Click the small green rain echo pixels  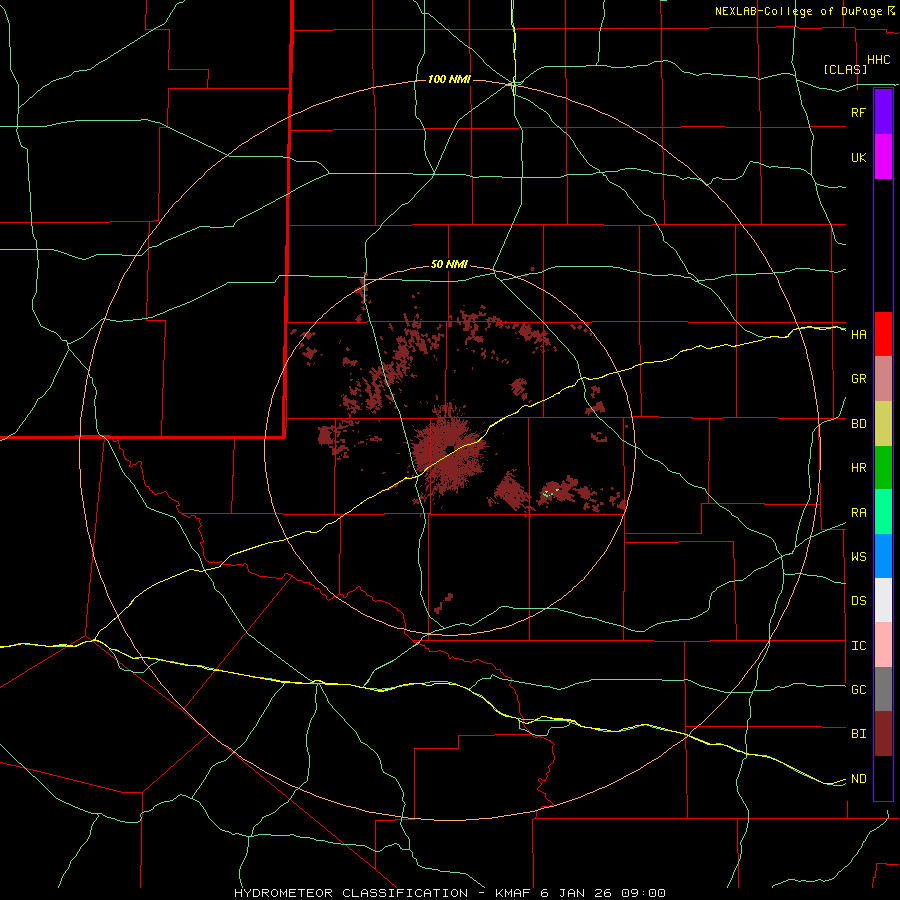pos(546,493)
